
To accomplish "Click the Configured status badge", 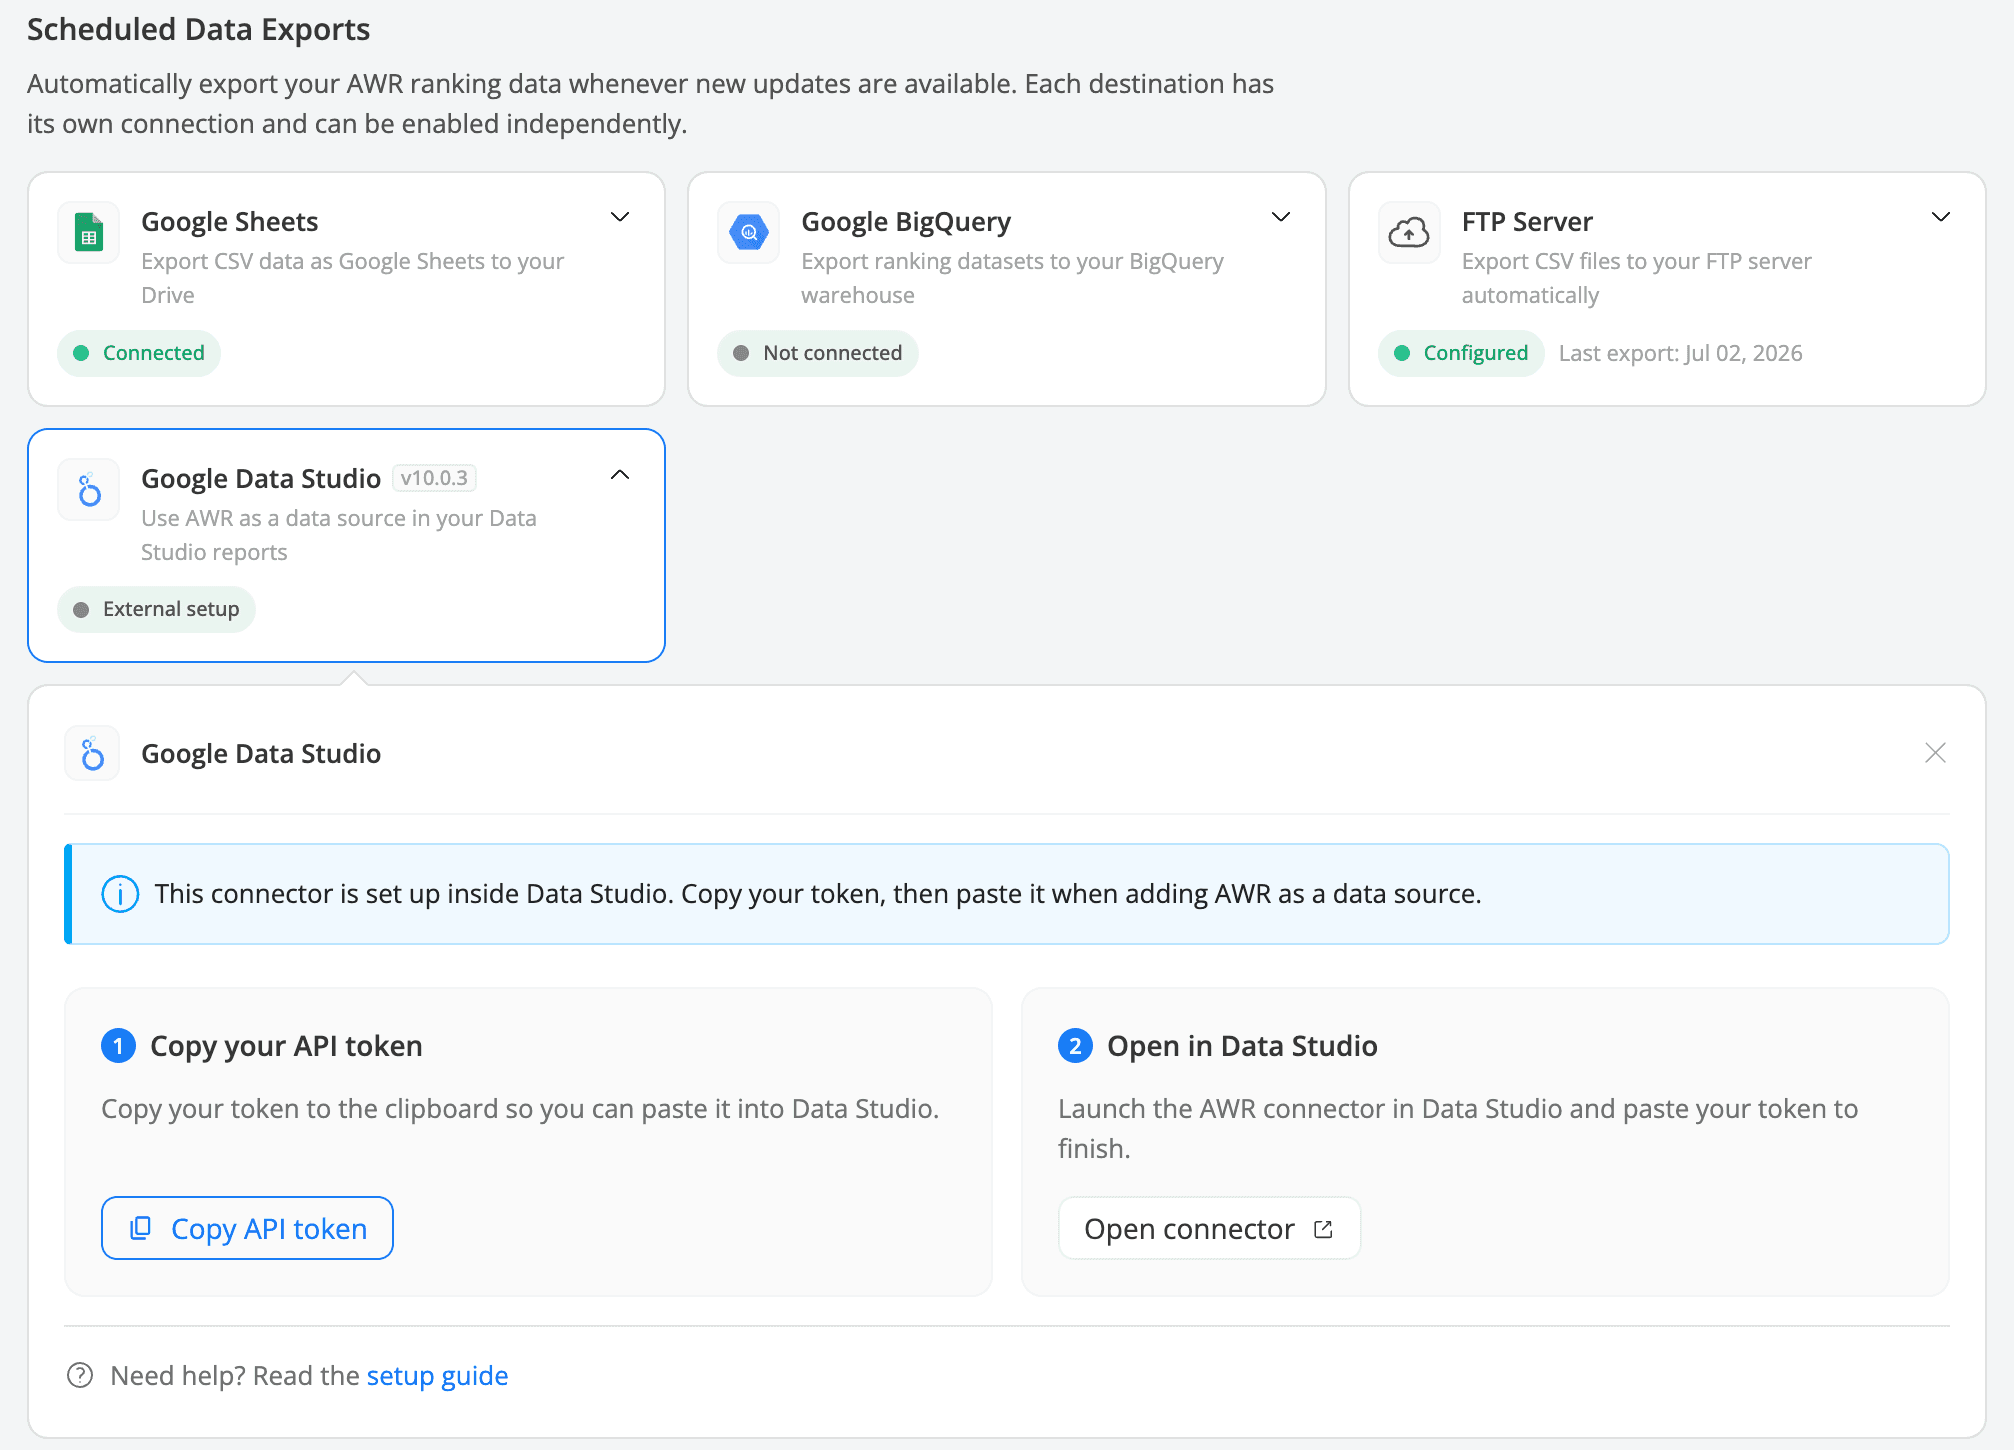I will [1461, 353].
